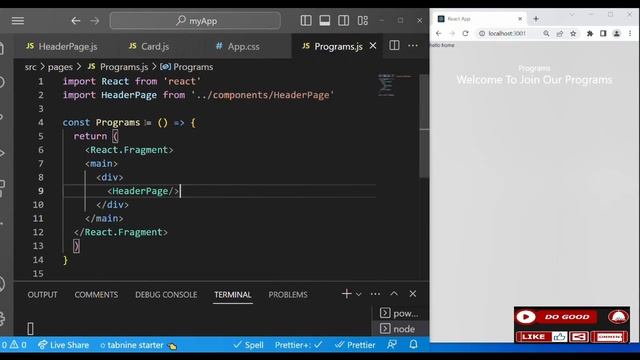Switch to the Card.js tab

[149, 47]
